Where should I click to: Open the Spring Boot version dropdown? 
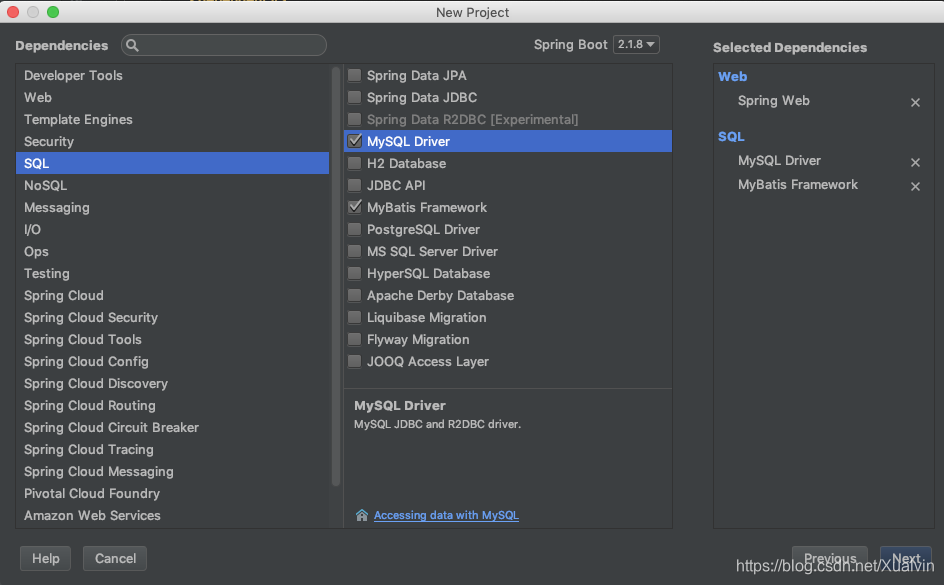coord(636,45)
